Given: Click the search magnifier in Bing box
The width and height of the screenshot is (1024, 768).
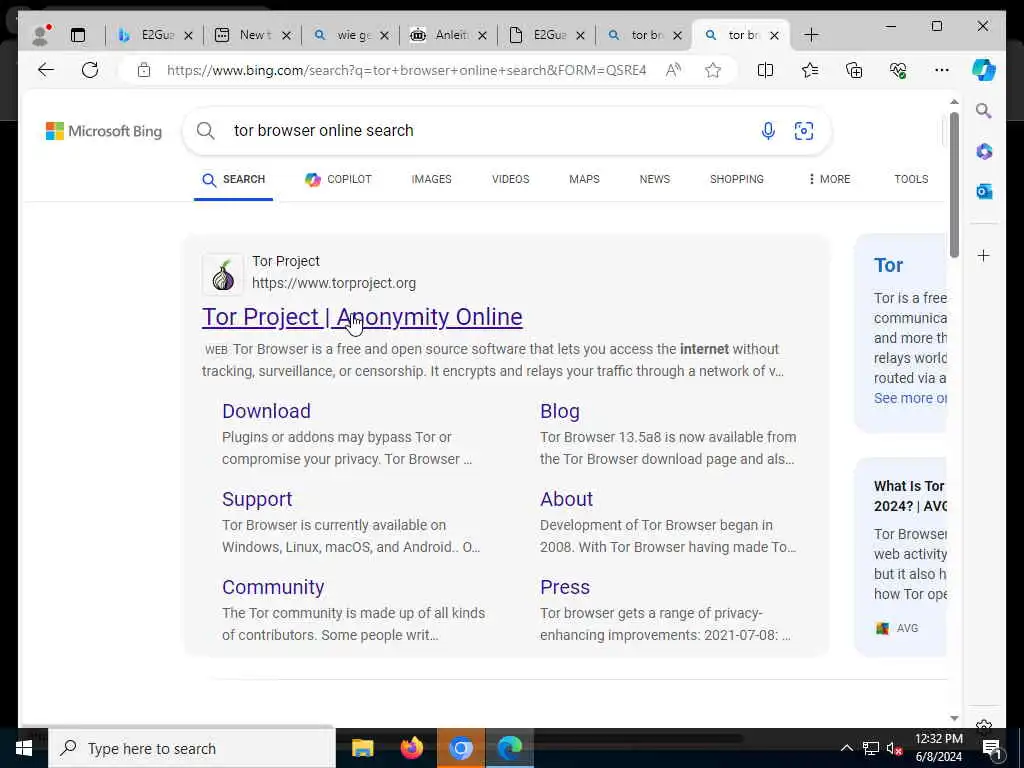Looking at the screenshot, I should tap(206, 131).
